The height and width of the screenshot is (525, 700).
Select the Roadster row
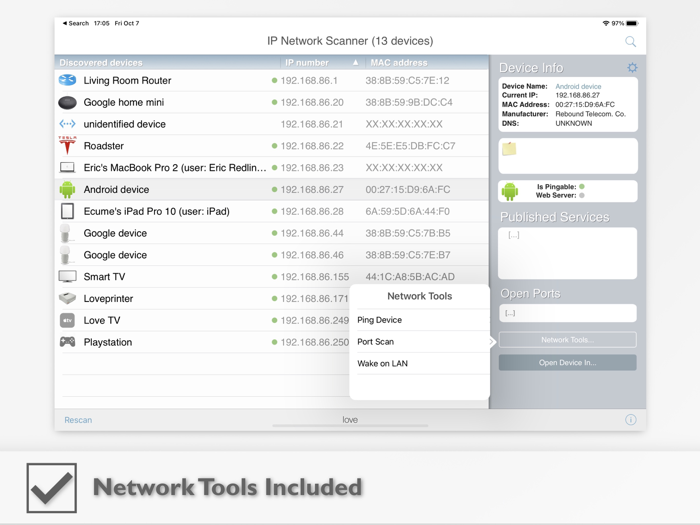pyautogui.click(x=272, y=146)
